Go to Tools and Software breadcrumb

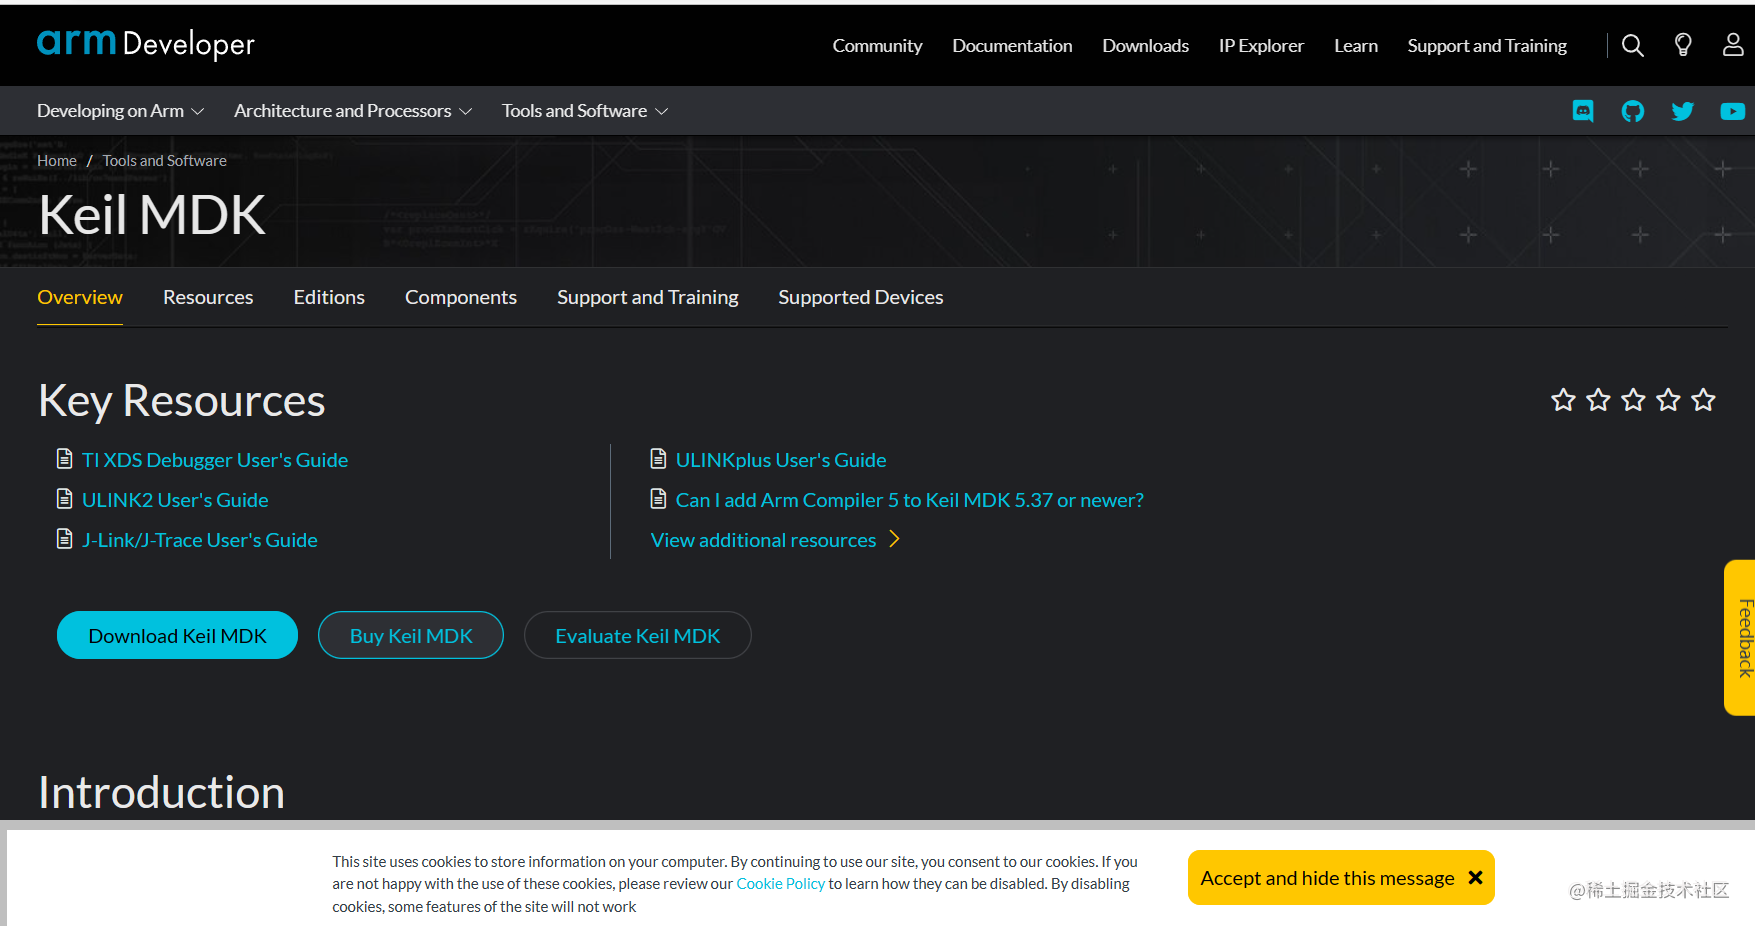(x=165, y=161)
